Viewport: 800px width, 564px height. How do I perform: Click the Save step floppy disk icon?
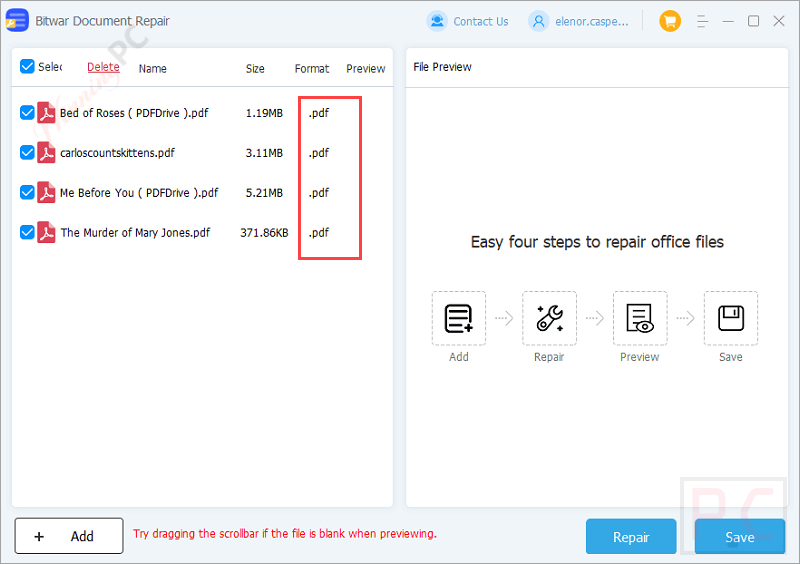click(731, 318)
